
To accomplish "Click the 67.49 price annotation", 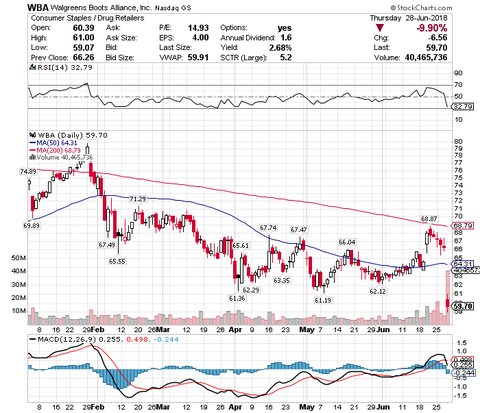I will pos(107,245).
